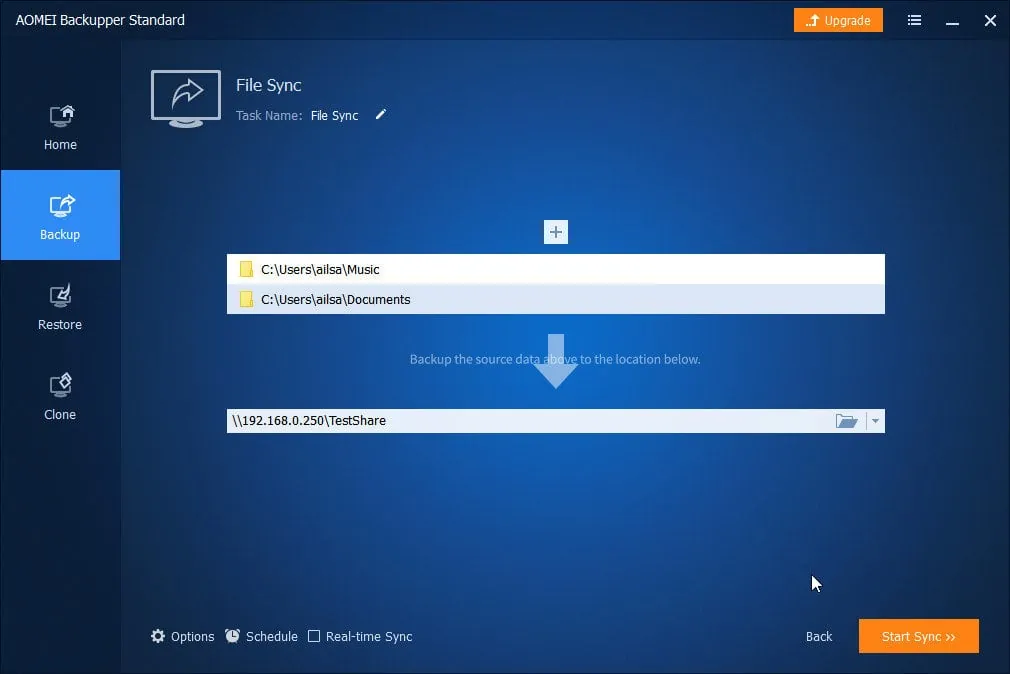
Task: Add a source folder with plus button
Action: click(556, 232)
